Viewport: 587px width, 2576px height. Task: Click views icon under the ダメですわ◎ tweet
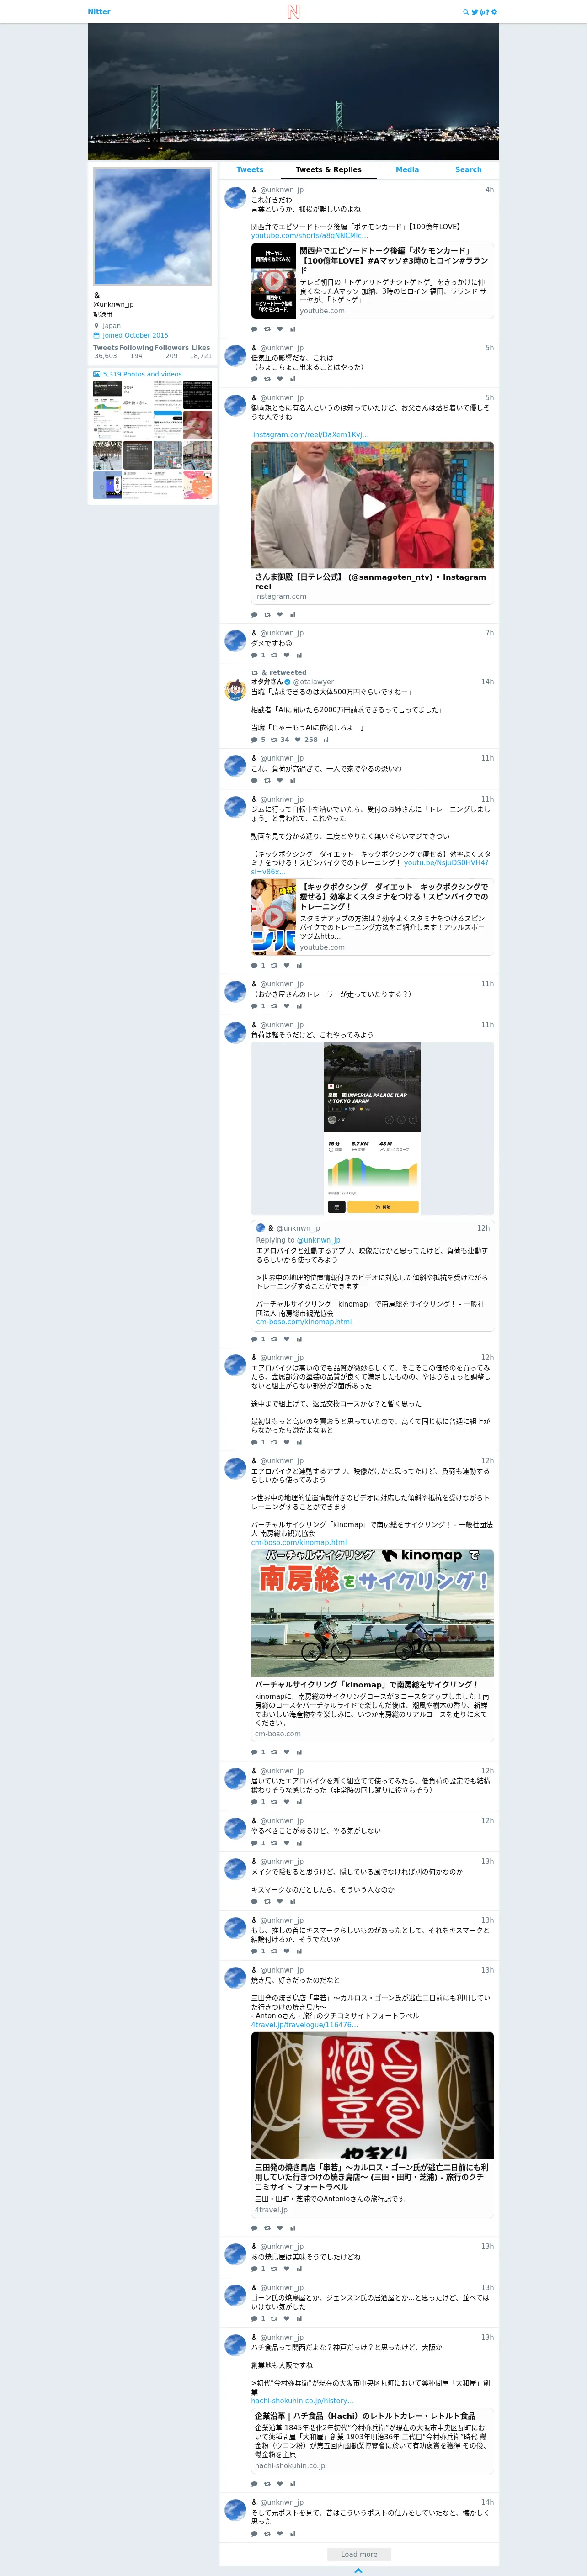tap(299, 655)
